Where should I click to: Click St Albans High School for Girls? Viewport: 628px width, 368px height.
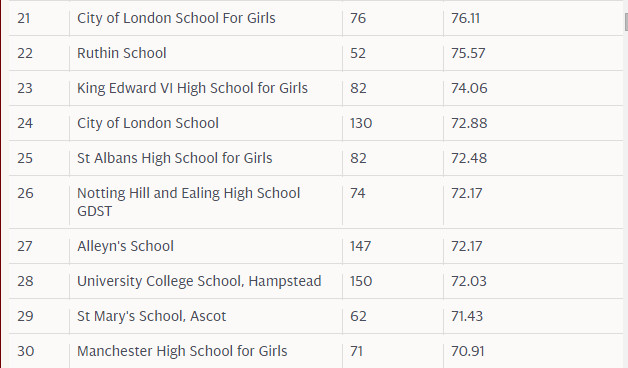click(x=175, y=158)
